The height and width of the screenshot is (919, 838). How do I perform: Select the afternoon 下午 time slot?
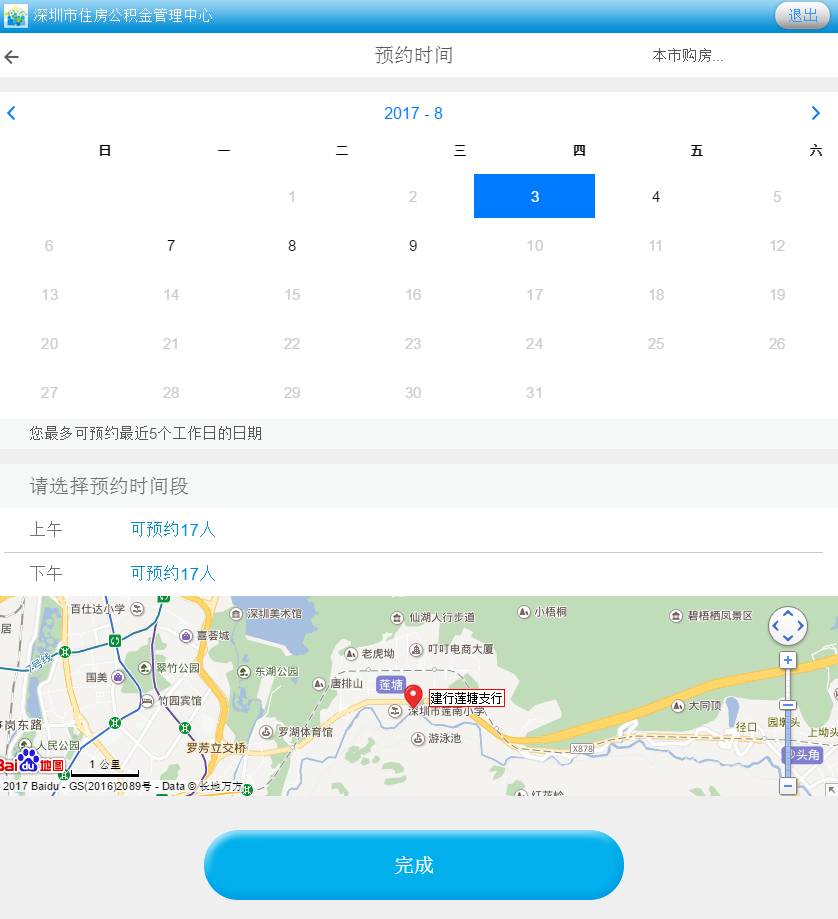[172, 574]
